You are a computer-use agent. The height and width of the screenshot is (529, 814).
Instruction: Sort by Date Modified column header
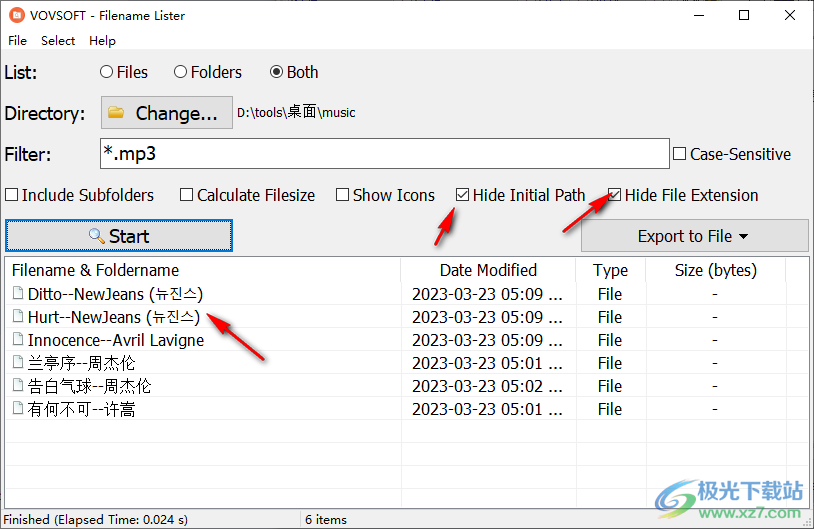(x=488, y=270)
